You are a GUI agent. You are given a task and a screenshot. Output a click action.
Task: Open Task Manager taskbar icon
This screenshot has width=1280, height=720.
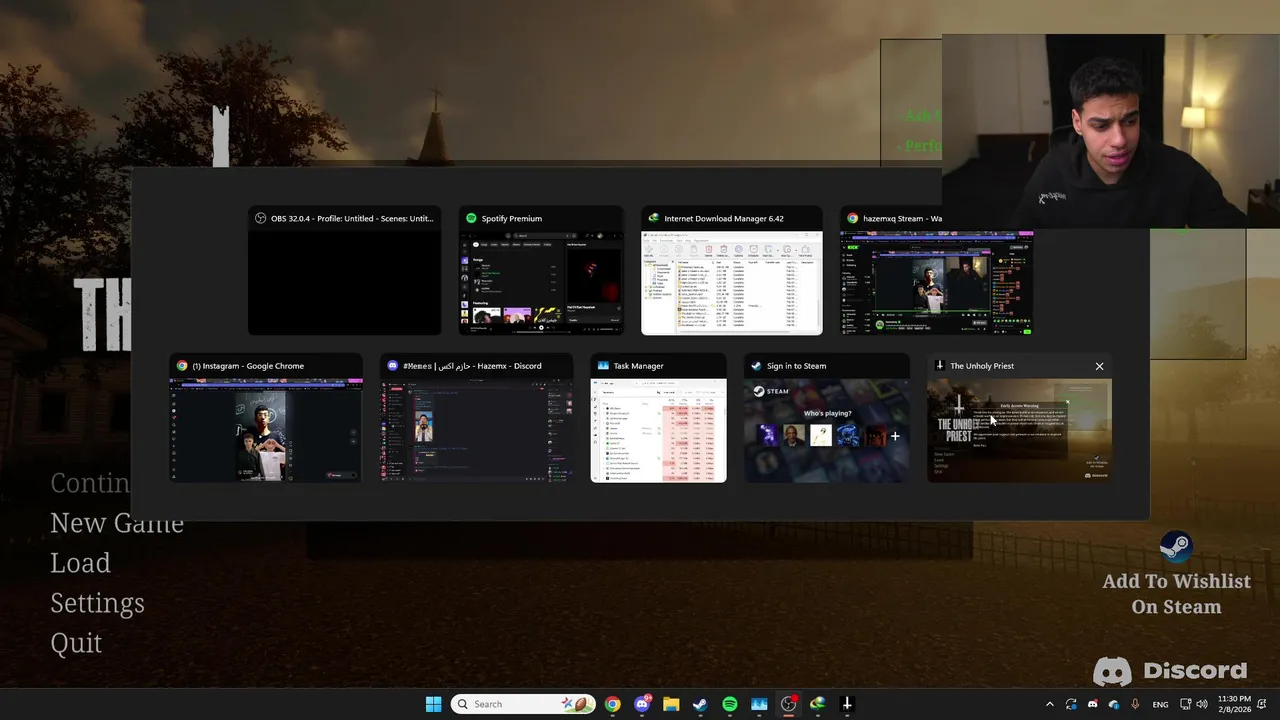pos(759,704)
